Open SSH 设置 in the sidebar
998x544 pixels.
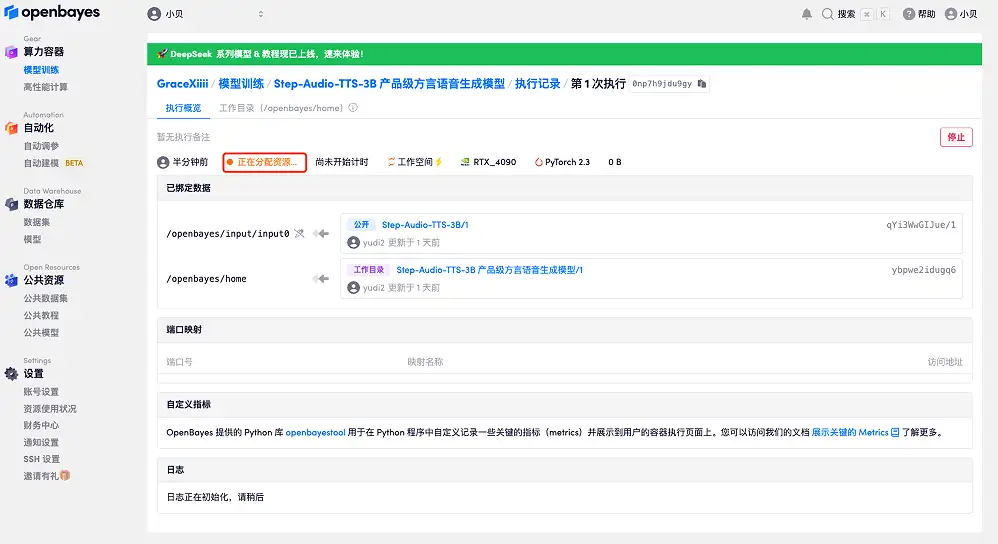tap(41, 459)
